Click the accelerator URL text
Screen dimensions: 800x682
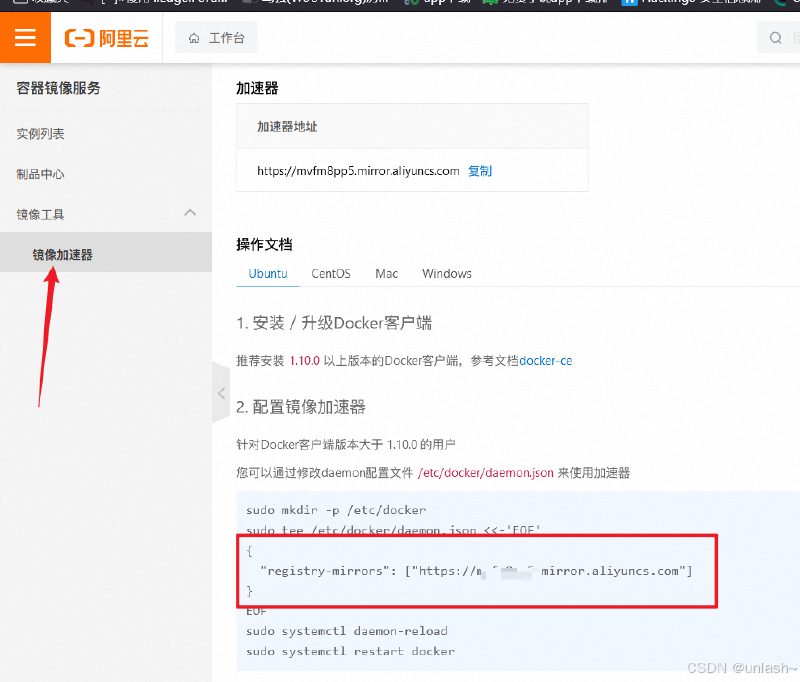point(358,171)
